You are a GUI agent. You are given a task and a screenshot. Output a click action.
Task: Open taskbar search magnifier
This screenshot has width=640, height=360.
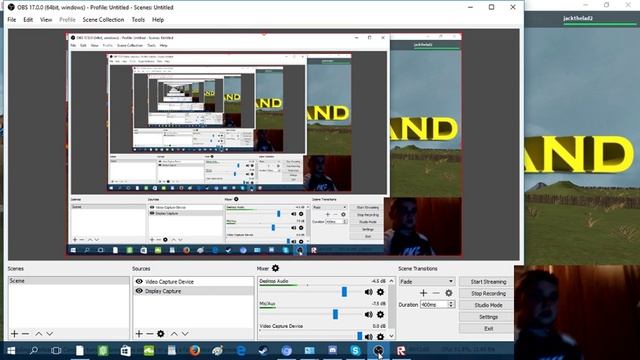tap(34, 351)
